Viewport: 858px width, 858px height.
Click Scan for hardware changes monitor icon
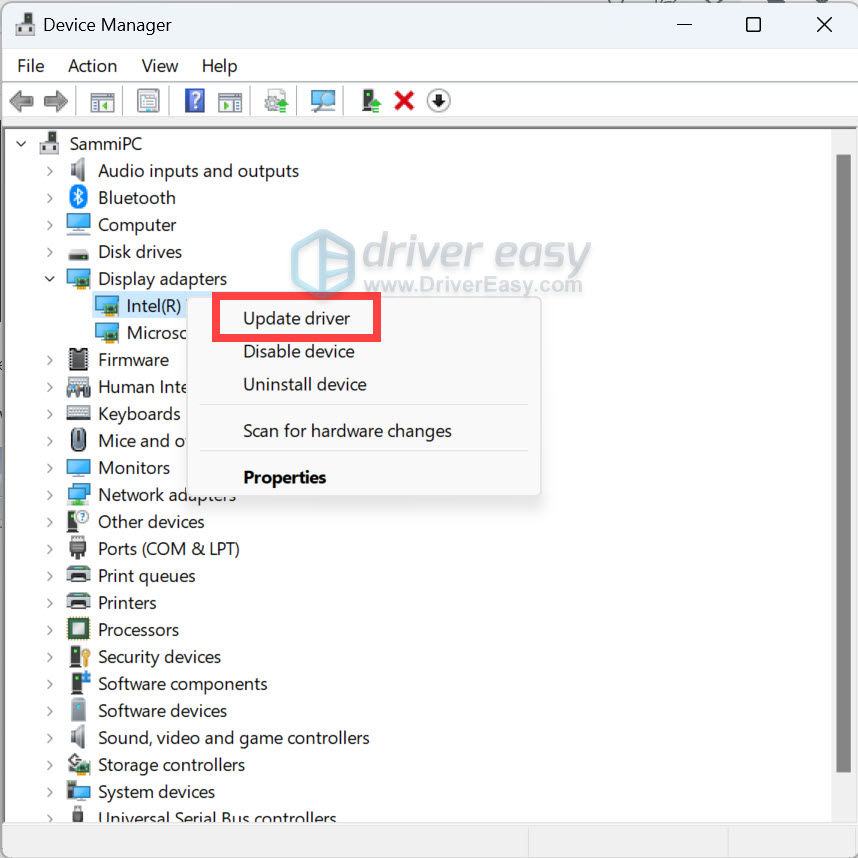(x=322, y=101)
